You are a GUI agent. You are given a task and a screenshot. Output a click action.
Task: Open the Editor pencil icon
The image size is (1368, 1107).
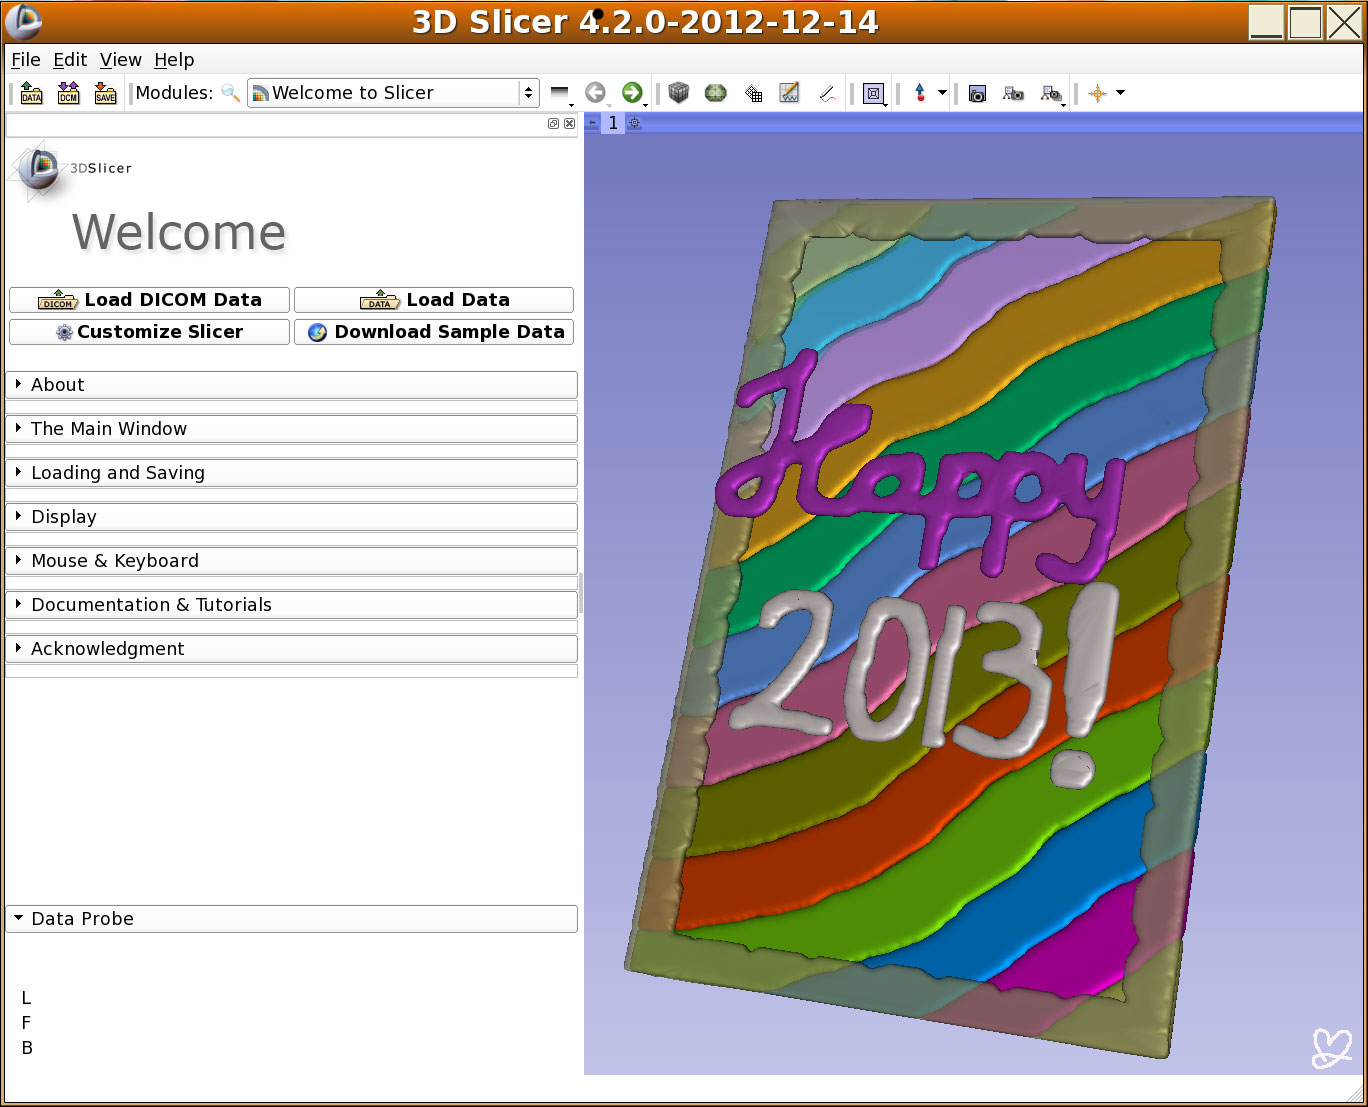(x=827, y=93)
